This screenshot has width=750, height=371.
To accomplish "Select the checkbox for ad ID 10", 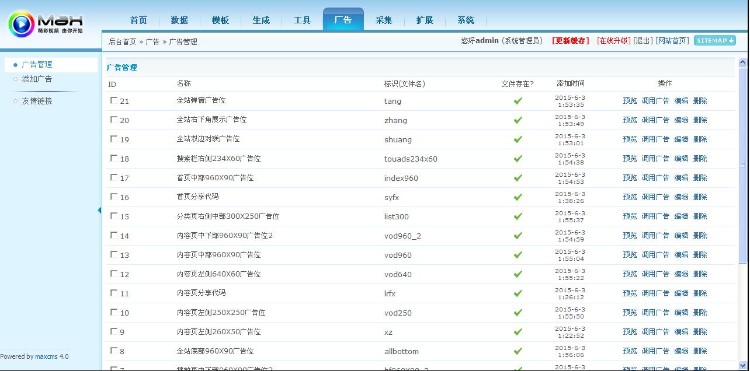I will tap(113, 312).
